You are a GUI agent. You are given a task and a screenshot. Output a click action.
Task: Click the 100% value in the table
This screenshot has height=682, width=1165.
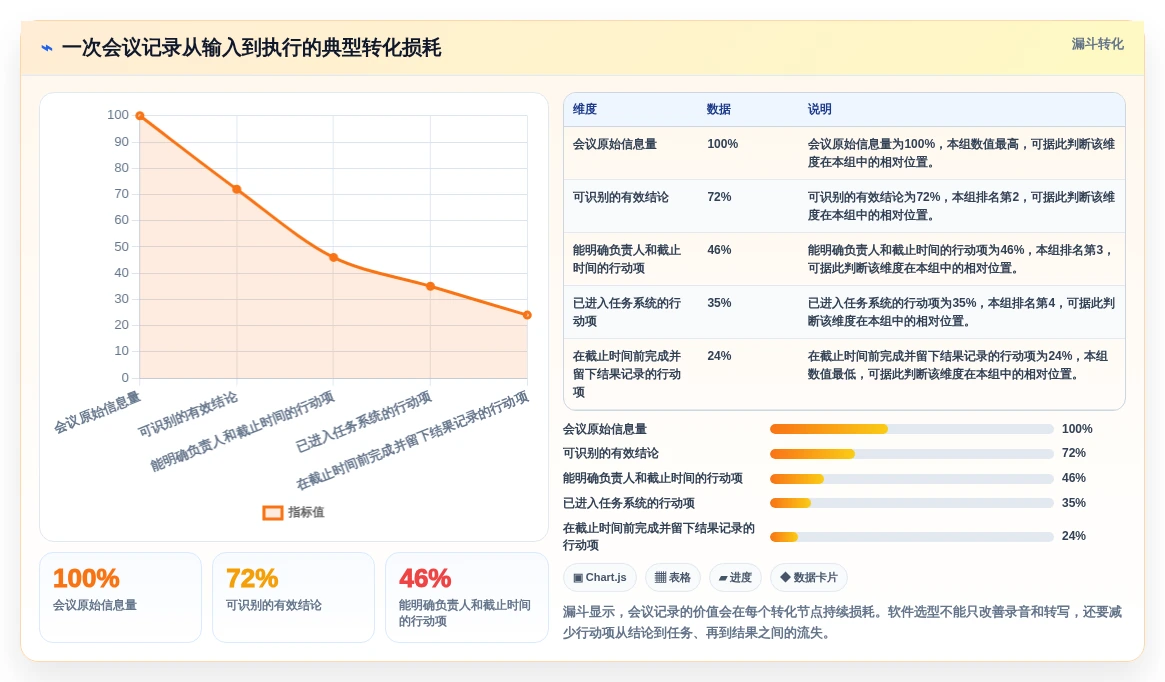(x=722, y=144)
